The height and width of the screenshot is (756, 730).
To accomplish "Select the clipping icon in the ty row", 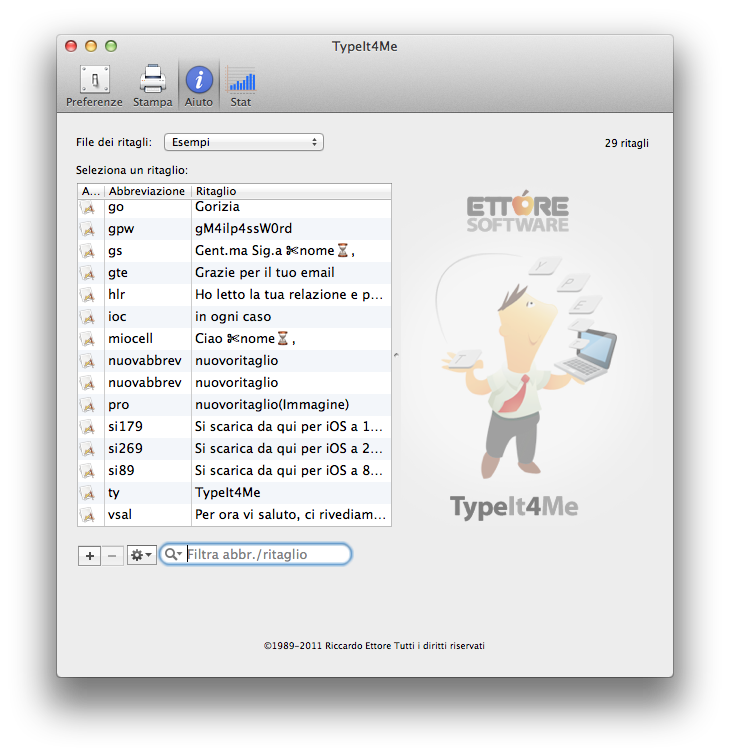I will point(88,493).
